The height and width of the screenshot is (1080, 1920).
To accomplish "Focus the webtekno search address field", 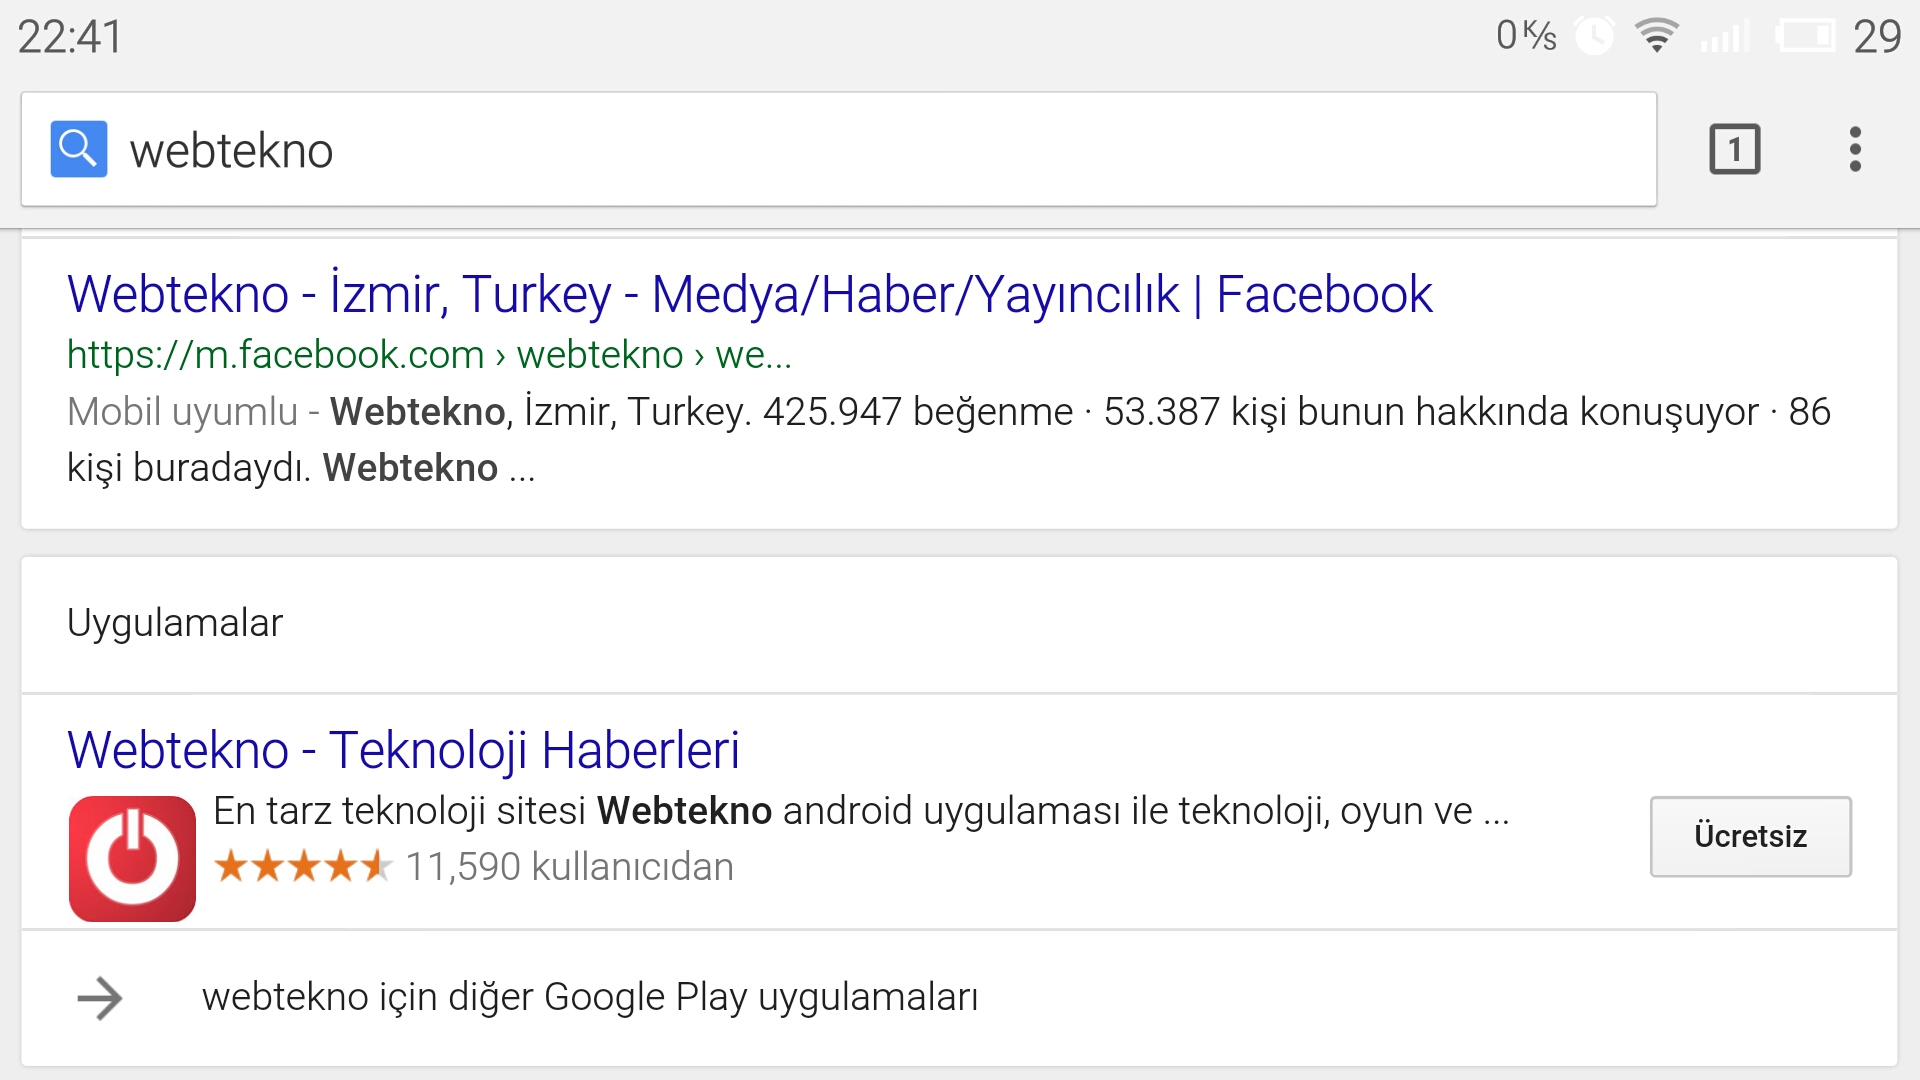I will [x=839, y=150].
